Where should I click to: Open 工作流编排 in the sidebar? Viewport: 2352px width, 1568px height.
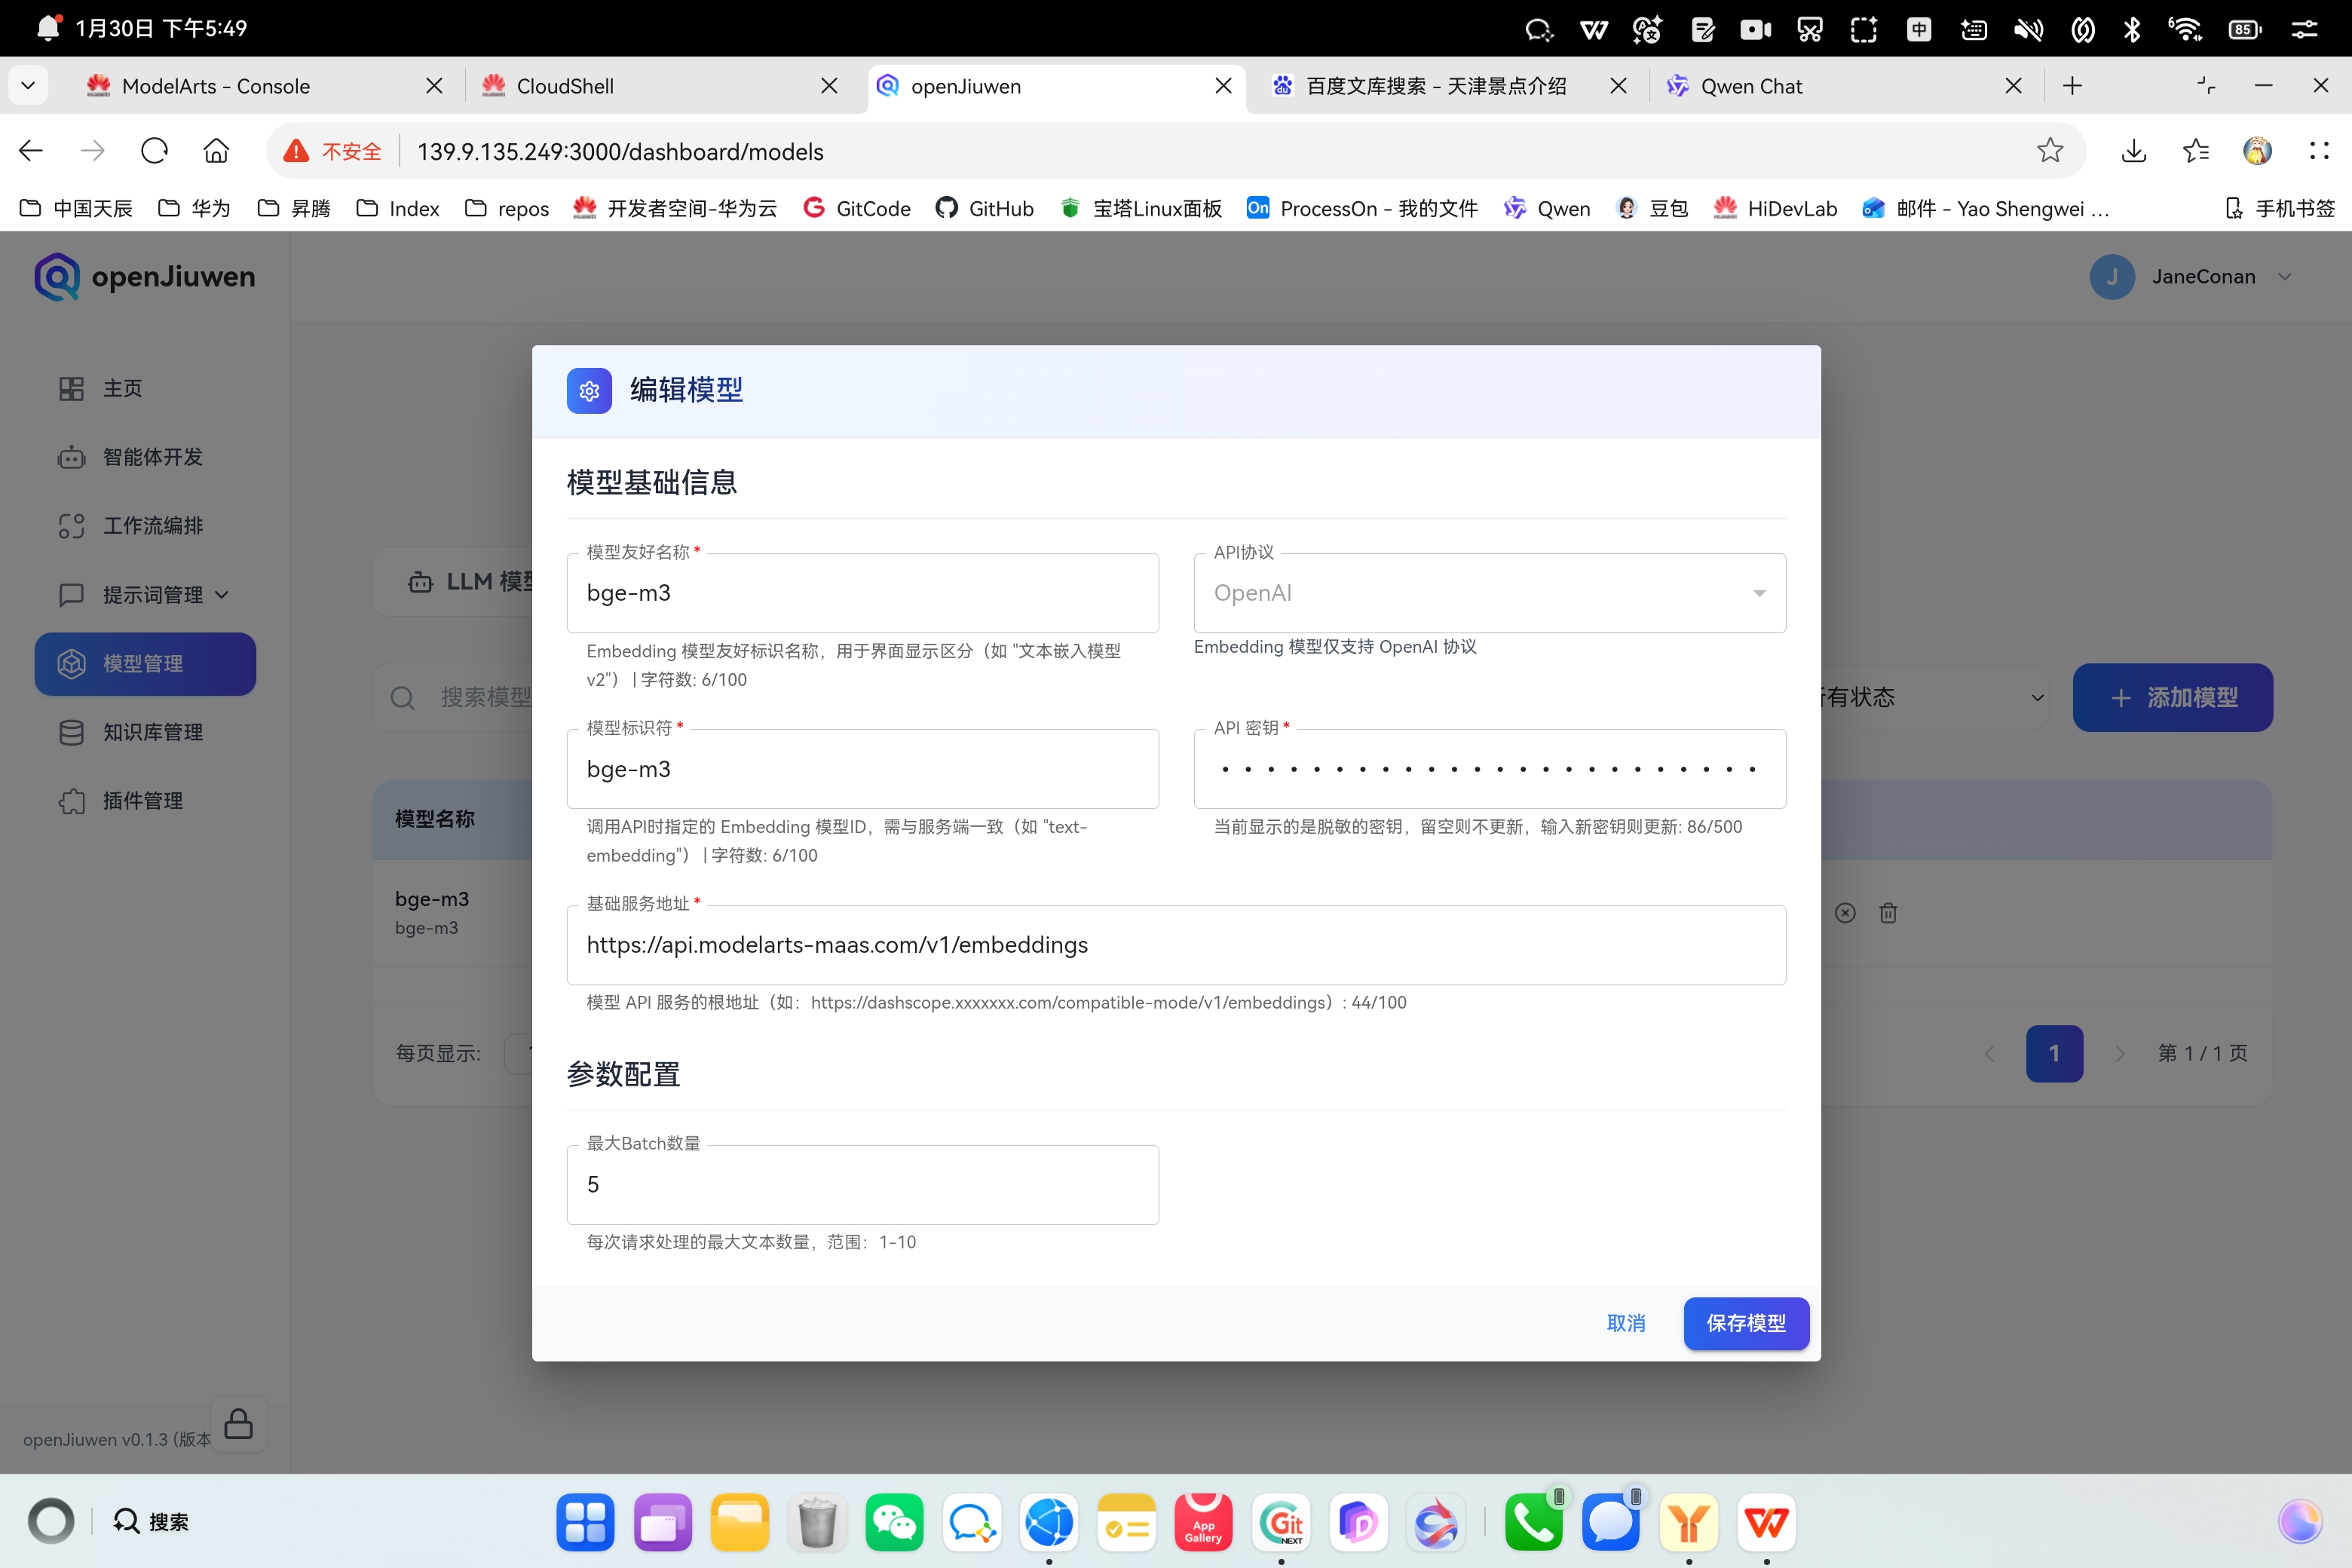(152, 526)
